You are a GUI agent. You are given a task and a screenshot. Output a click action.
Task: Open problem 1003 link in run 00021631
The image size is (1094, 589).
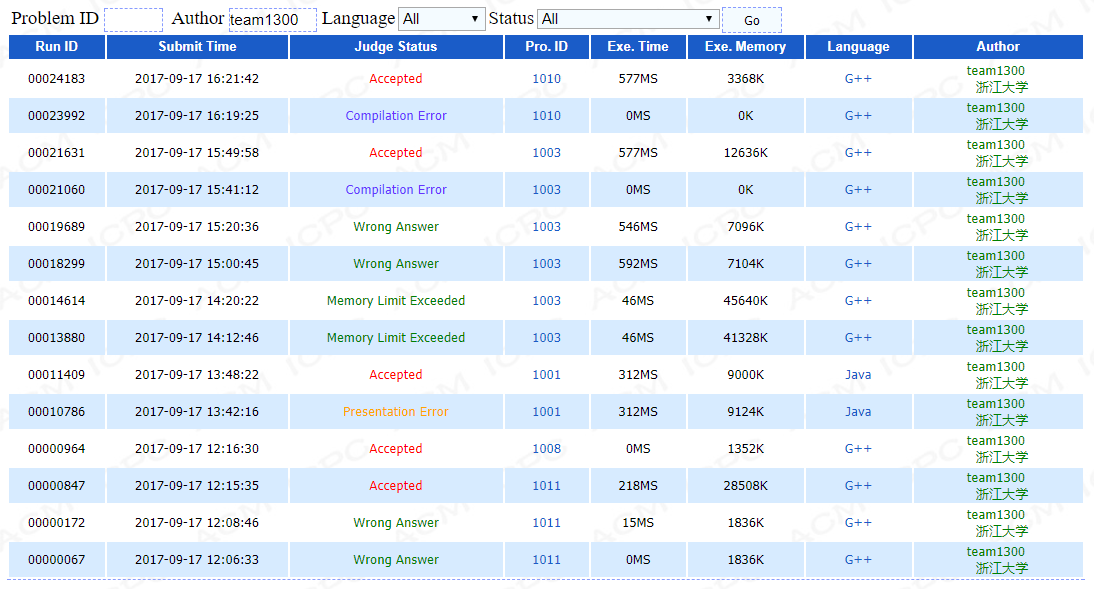pos(546,153)
